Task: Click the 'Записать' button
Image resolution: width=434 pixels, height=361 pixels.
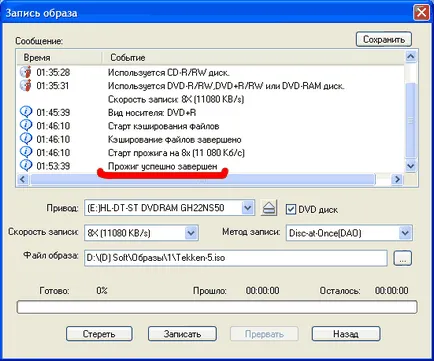Action: (182, 334)
